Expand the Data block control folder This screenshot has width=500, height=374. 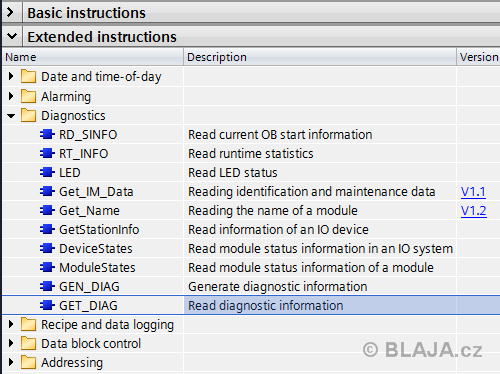pos(11,343)
